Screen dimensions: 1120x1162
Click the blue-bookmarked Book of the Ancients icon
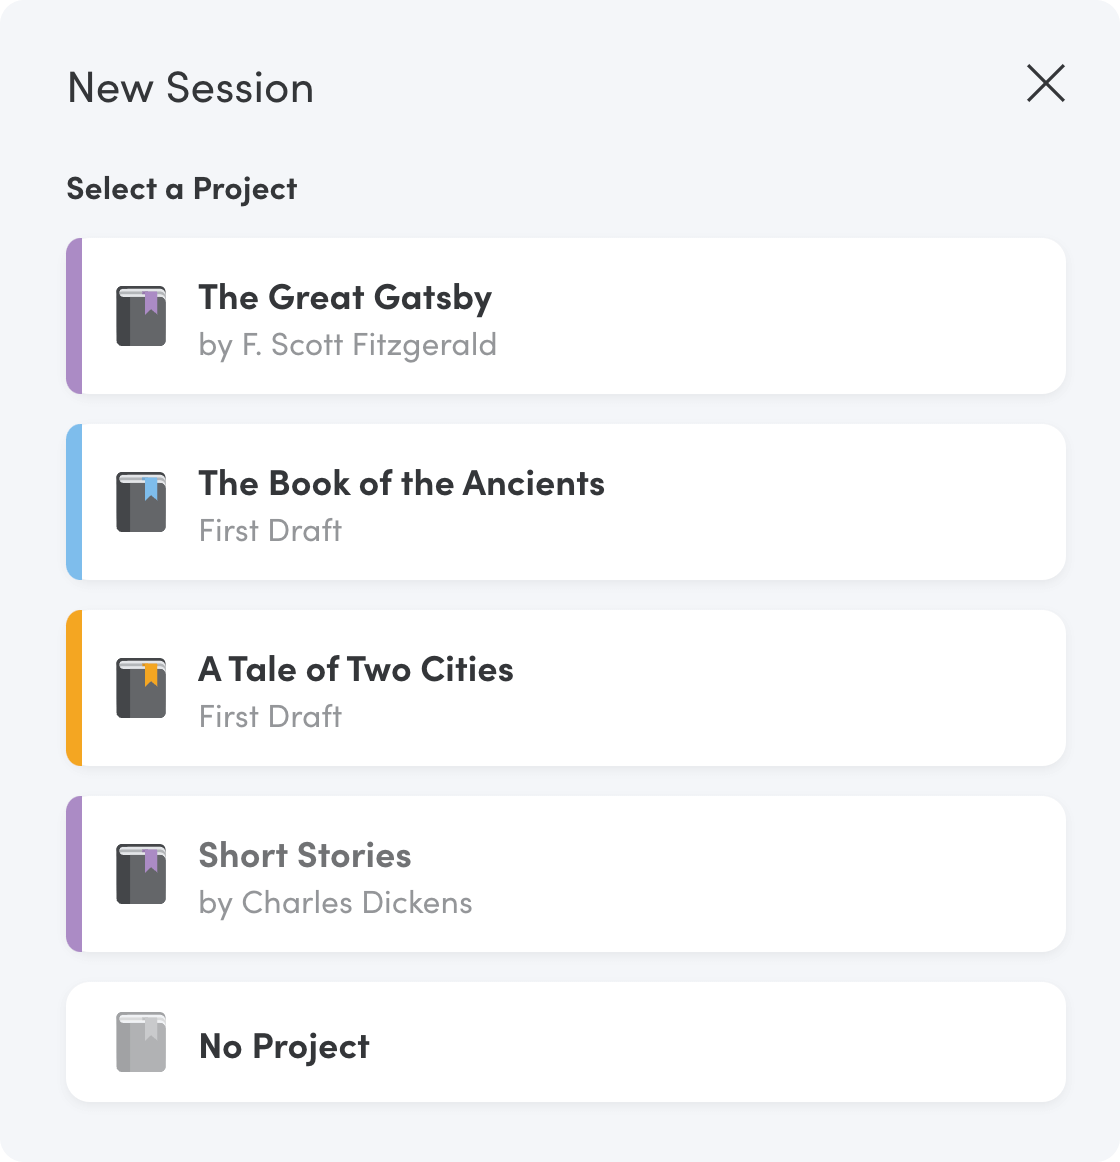[141, 502]
